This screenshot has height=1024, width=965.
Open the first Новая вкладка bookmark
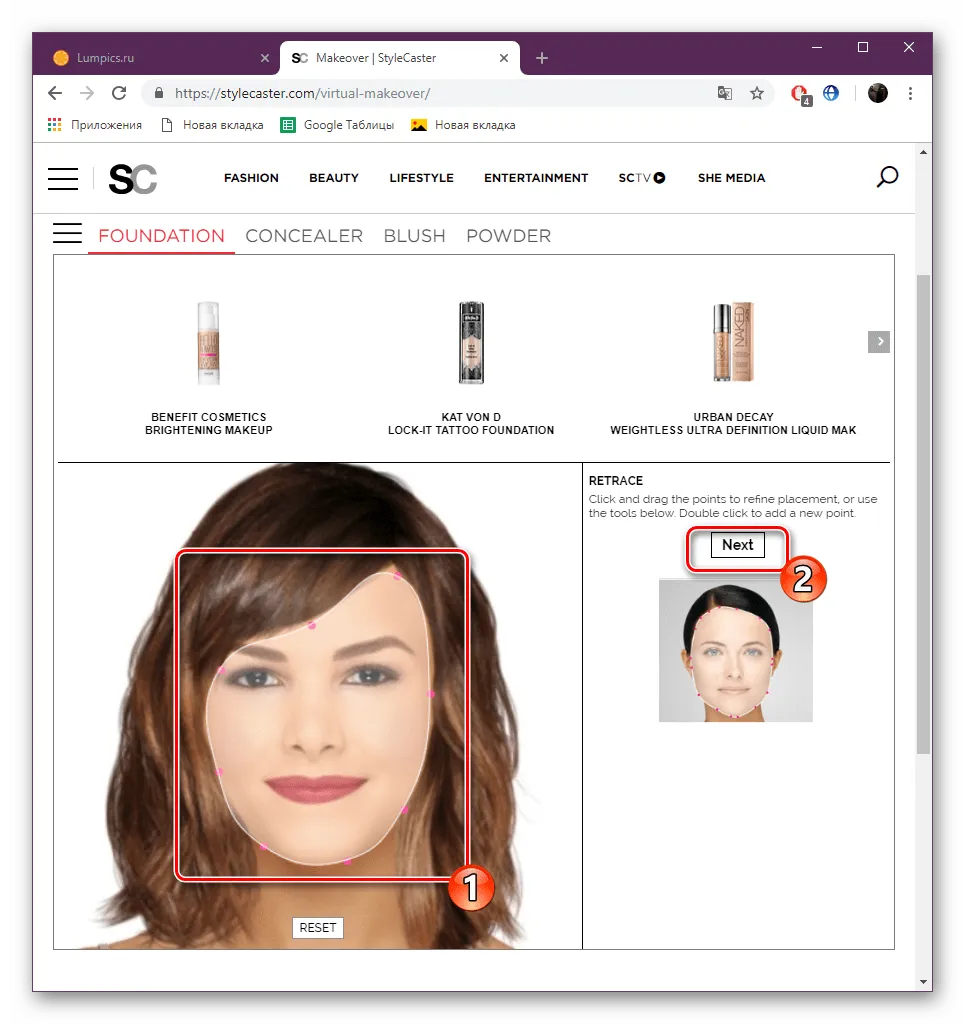[212, 125]
